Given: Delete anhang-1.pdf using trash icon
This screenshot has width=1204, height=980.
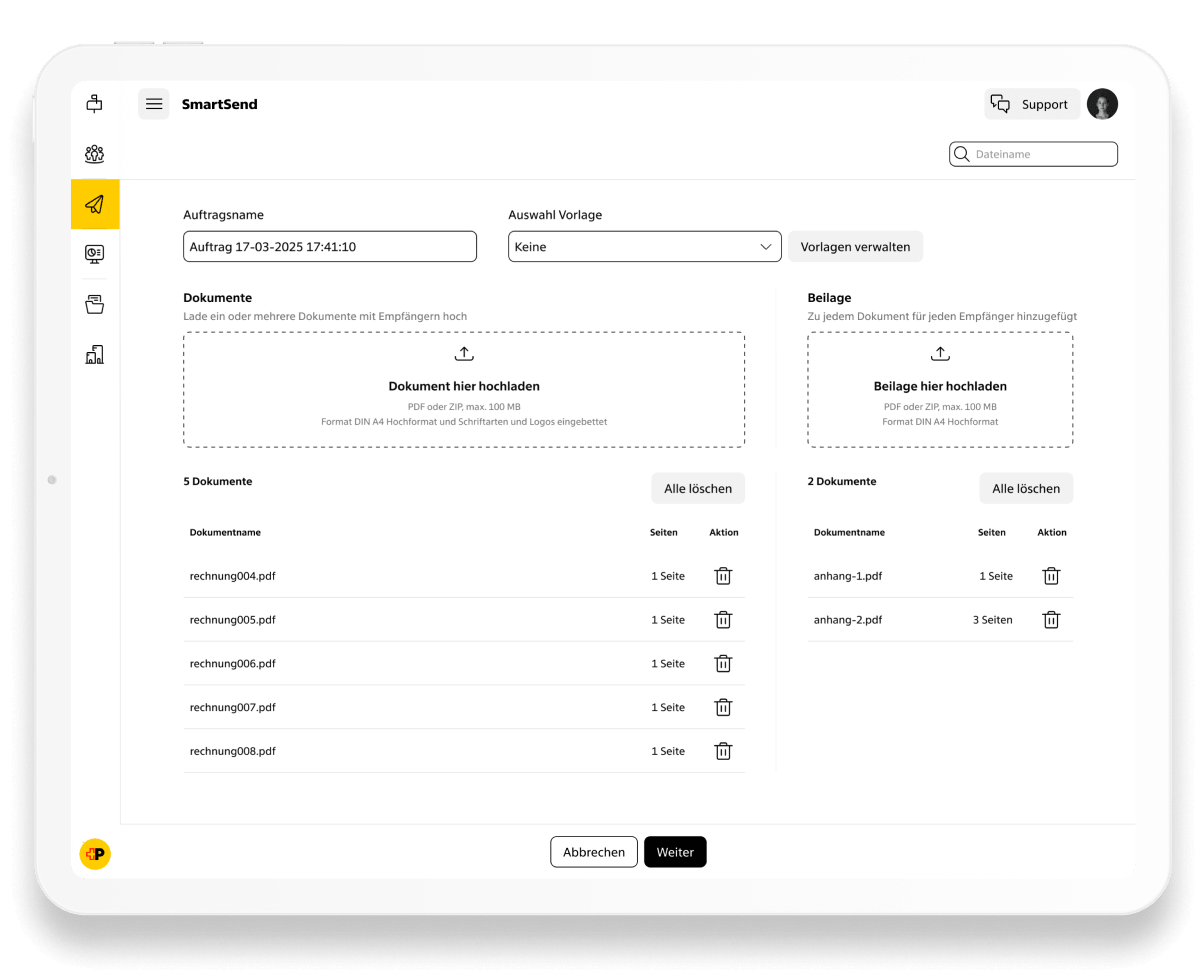Looking at the screenshot, I should [1051, 576].
